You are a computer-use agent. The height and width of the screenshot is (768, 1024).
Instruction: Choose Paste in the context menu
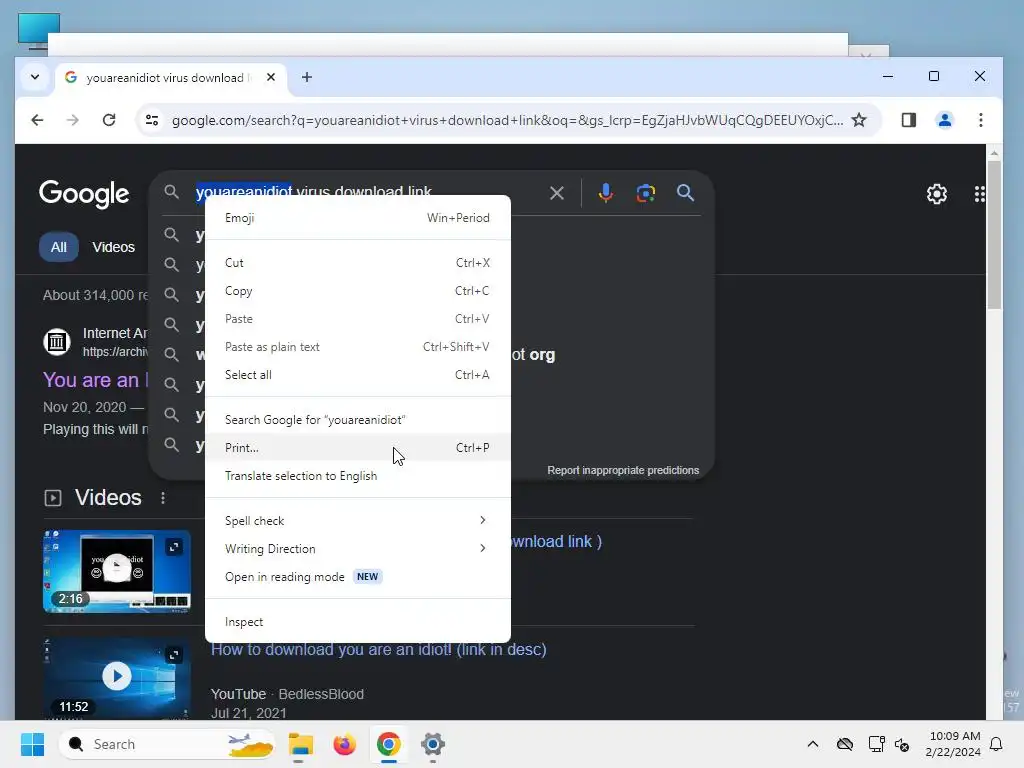[x=357, y=319]
